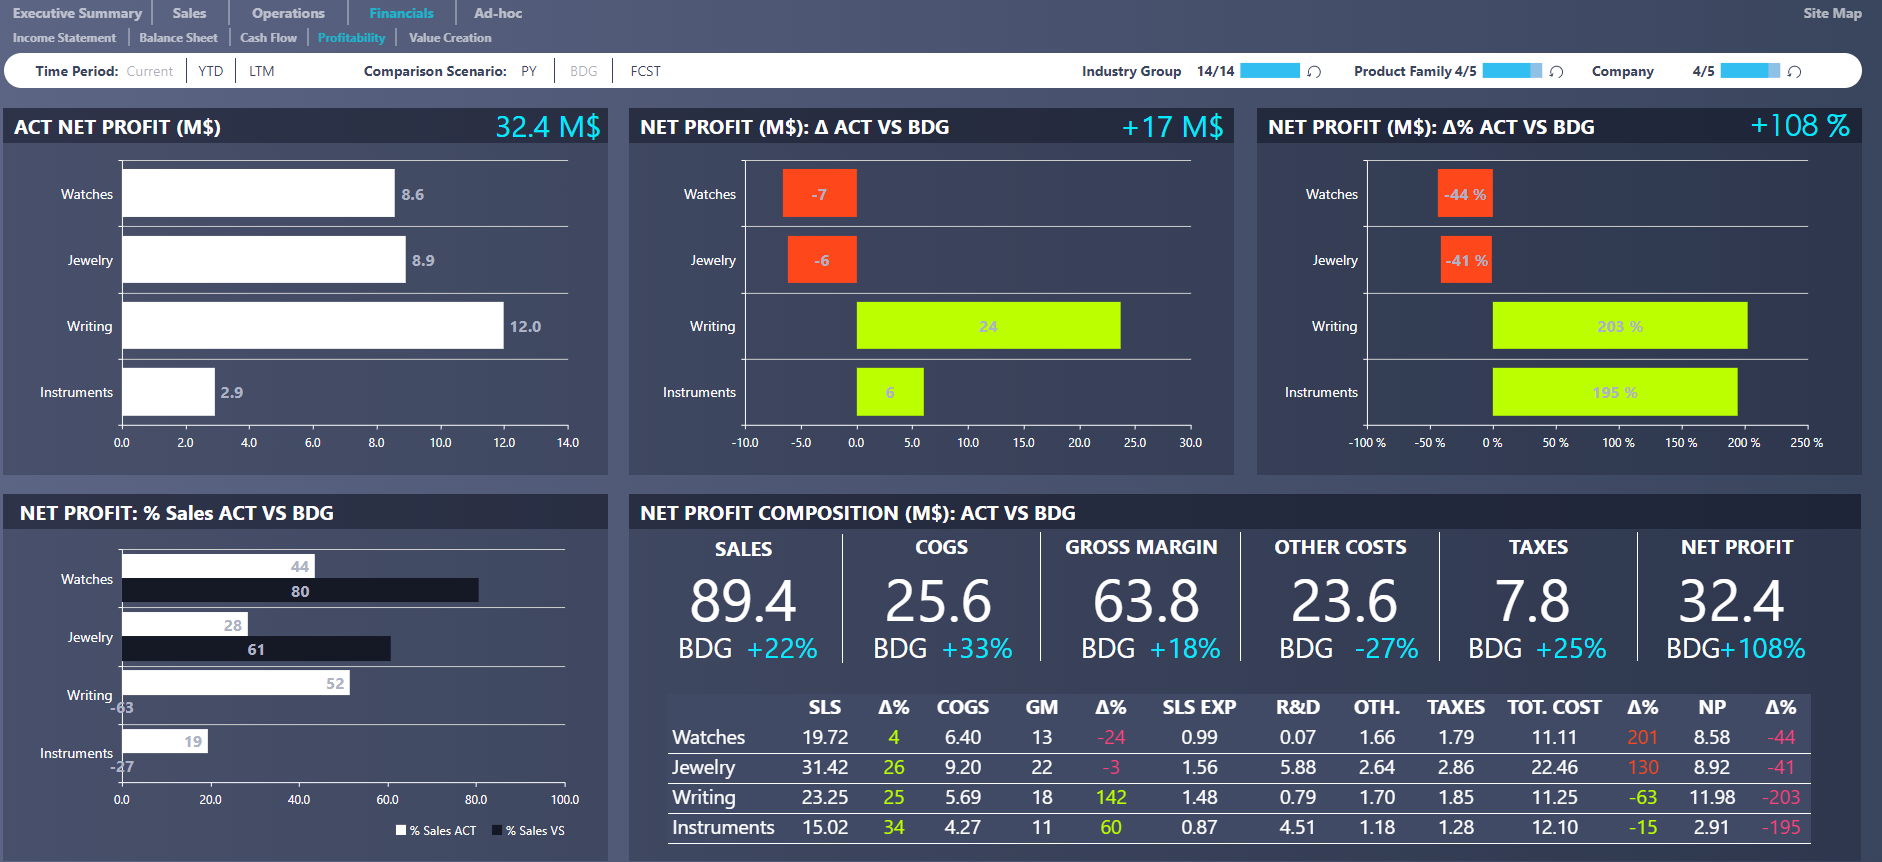The width and height of the screenshot is (1882, 862).
Task: Click the % Sales VS legend entry
Action: pyautogui.click(x=528, y=830)
